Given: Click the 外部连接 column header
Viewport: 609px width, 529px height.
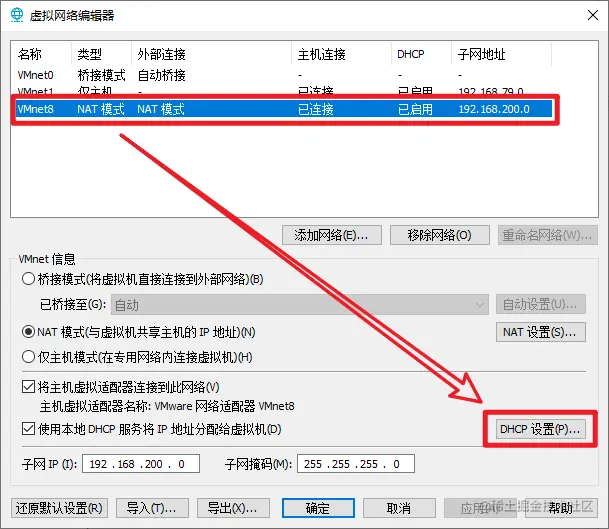Looking at the screenshot, I should tap(212, 54).
